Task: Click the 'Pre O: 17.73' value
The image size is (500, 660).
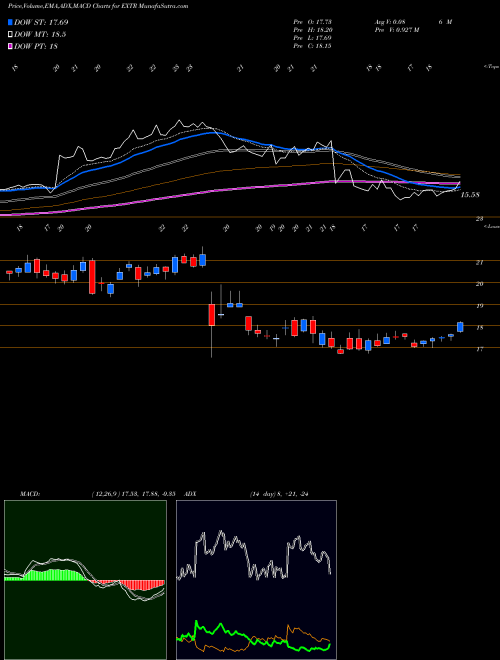Action: point(313,22)
